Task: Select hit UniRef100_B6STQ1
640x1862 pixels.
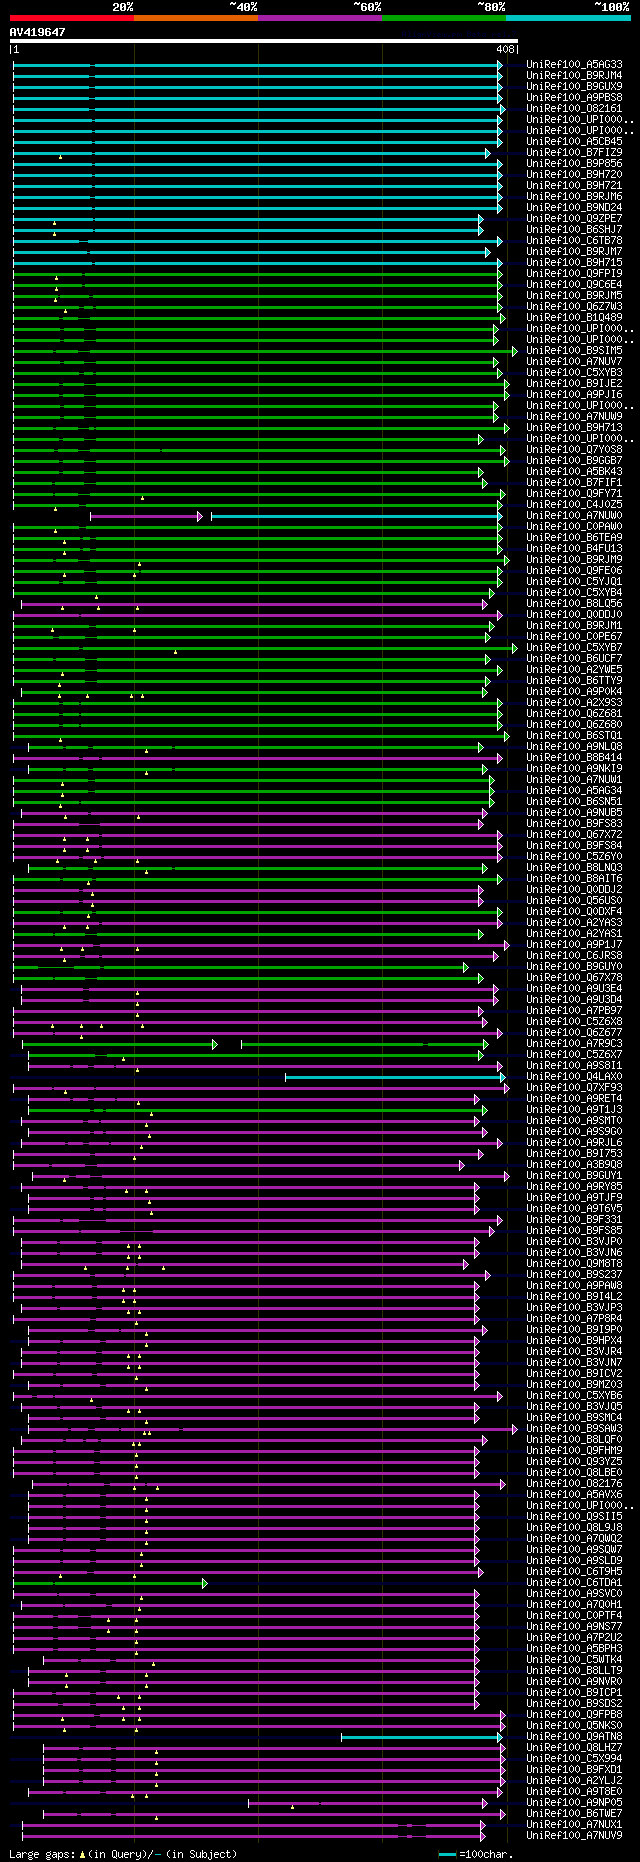Action: (x=574, y=736)
